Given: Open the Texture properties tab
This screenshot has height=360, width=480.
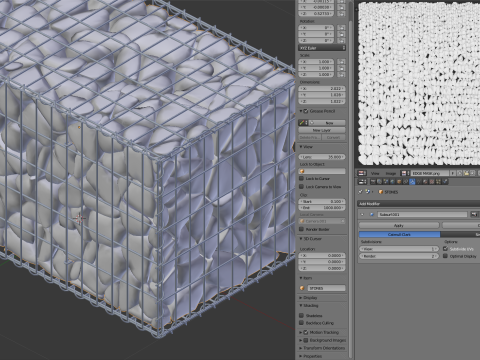Looking at the screenshot, I should pyautogui.click(x=432, y=181).
